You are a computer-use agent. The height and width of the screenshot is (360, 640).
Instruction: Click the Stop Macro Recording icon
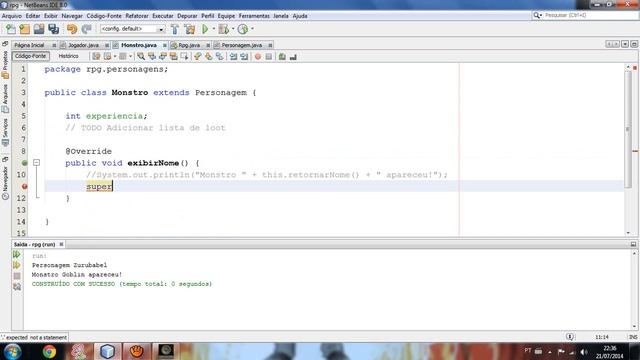pyautogui.click(x=269, y=56)
